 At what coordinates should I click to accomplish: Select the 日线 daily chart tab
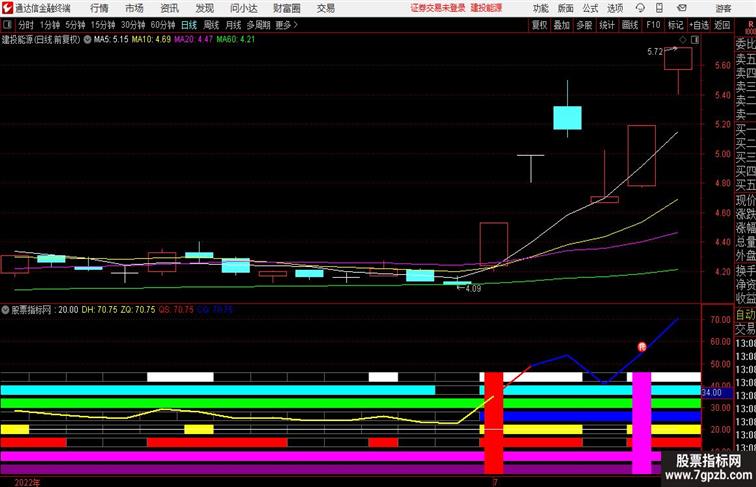pos(189,25)
